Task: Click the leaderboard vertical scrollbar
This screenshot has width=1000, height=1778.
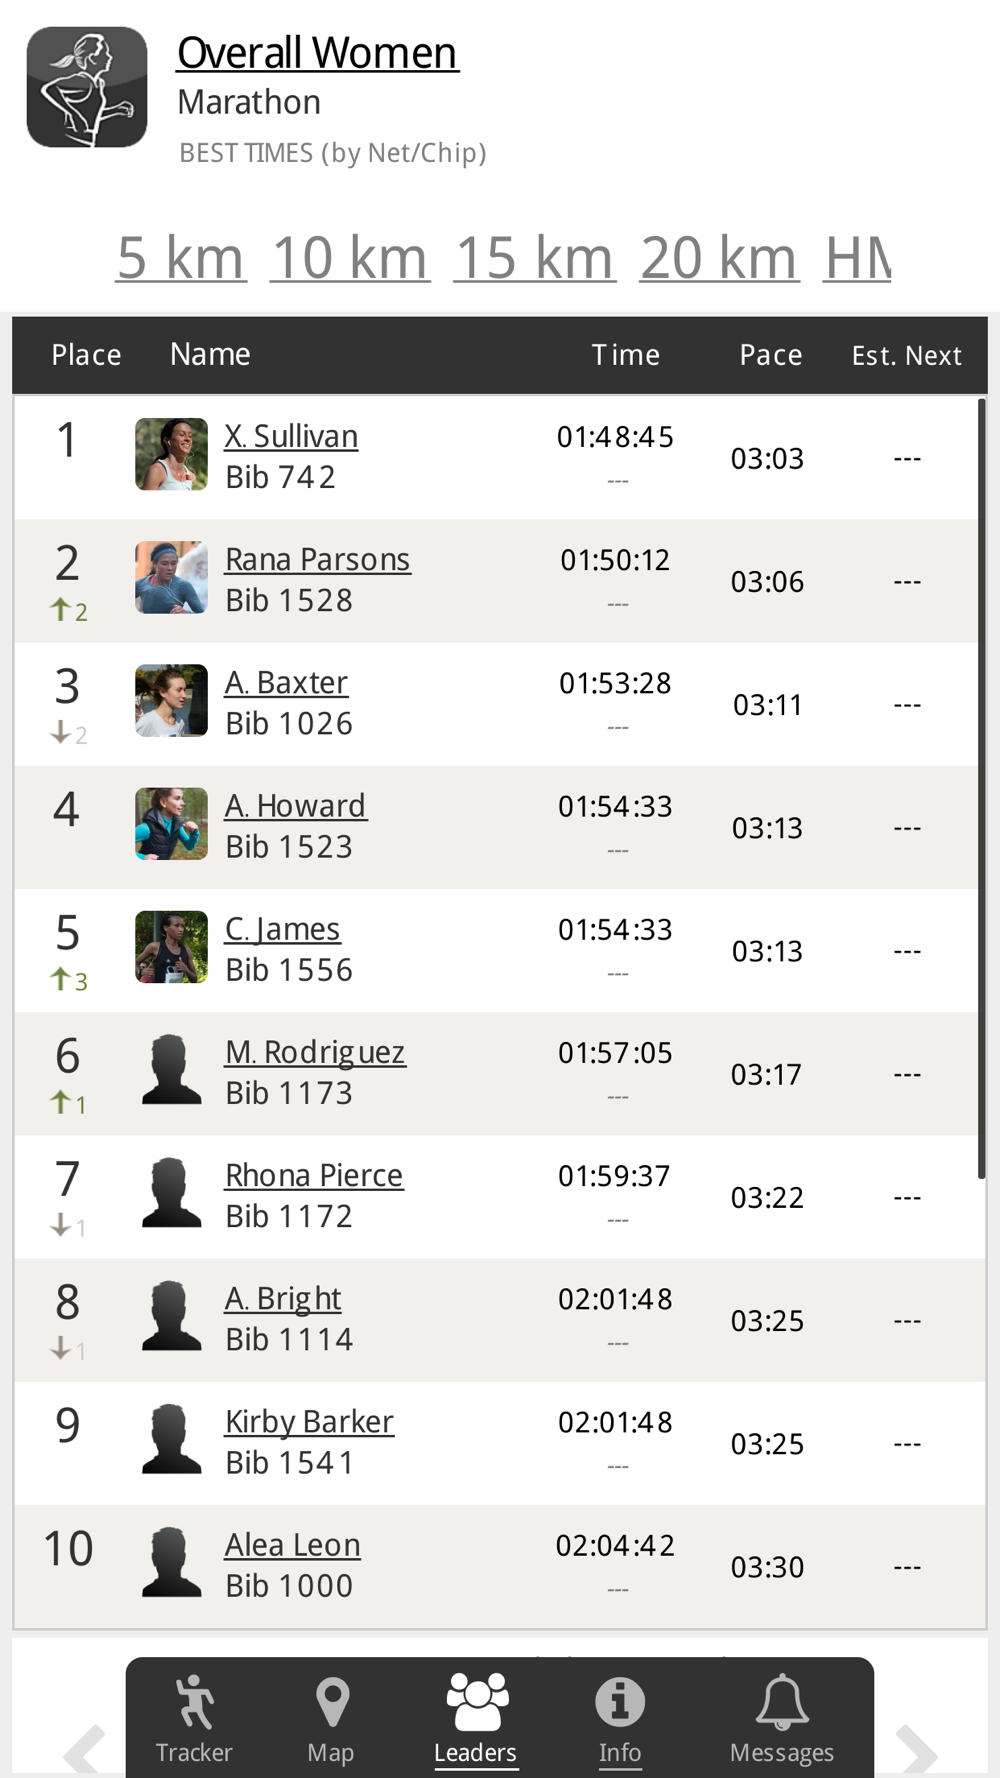Action: [x=982, y=789]
